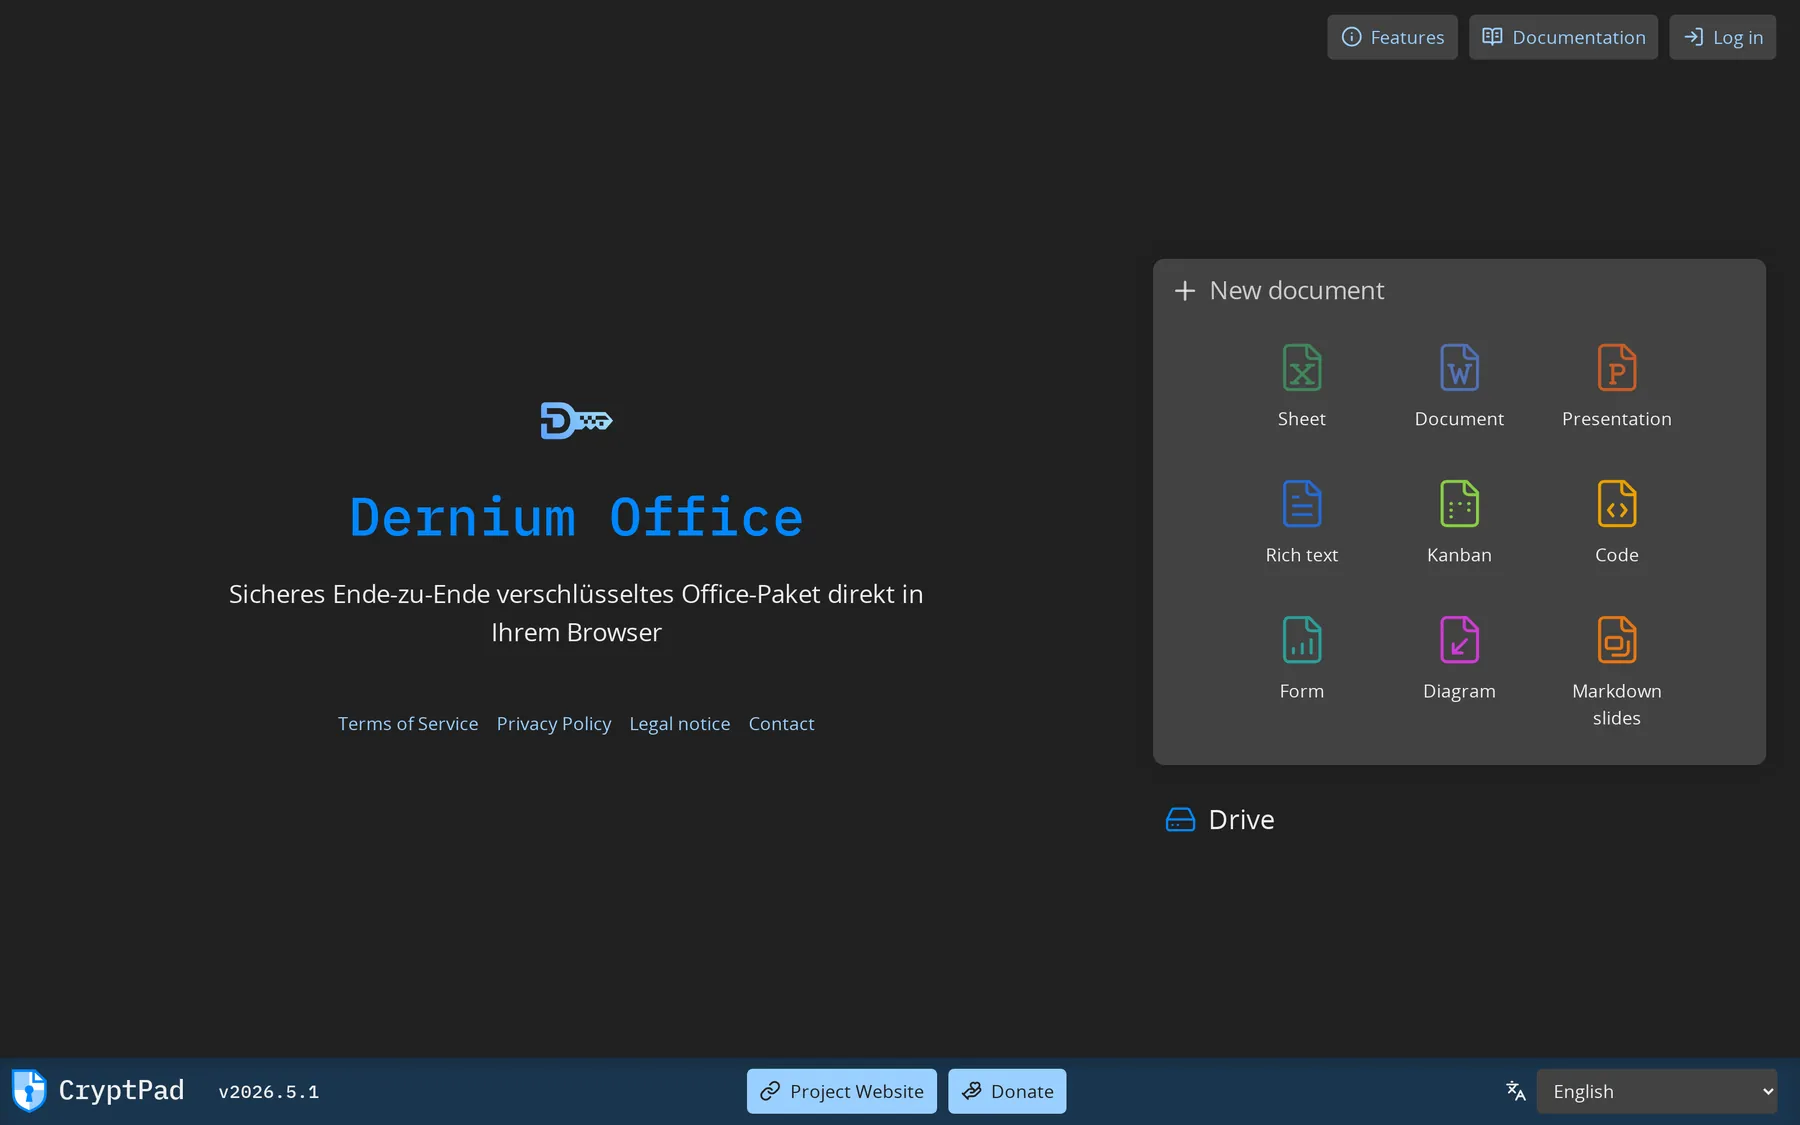Create a new Presentation
Screen dimensions: 1800x1125
(x=1616, y=386)
